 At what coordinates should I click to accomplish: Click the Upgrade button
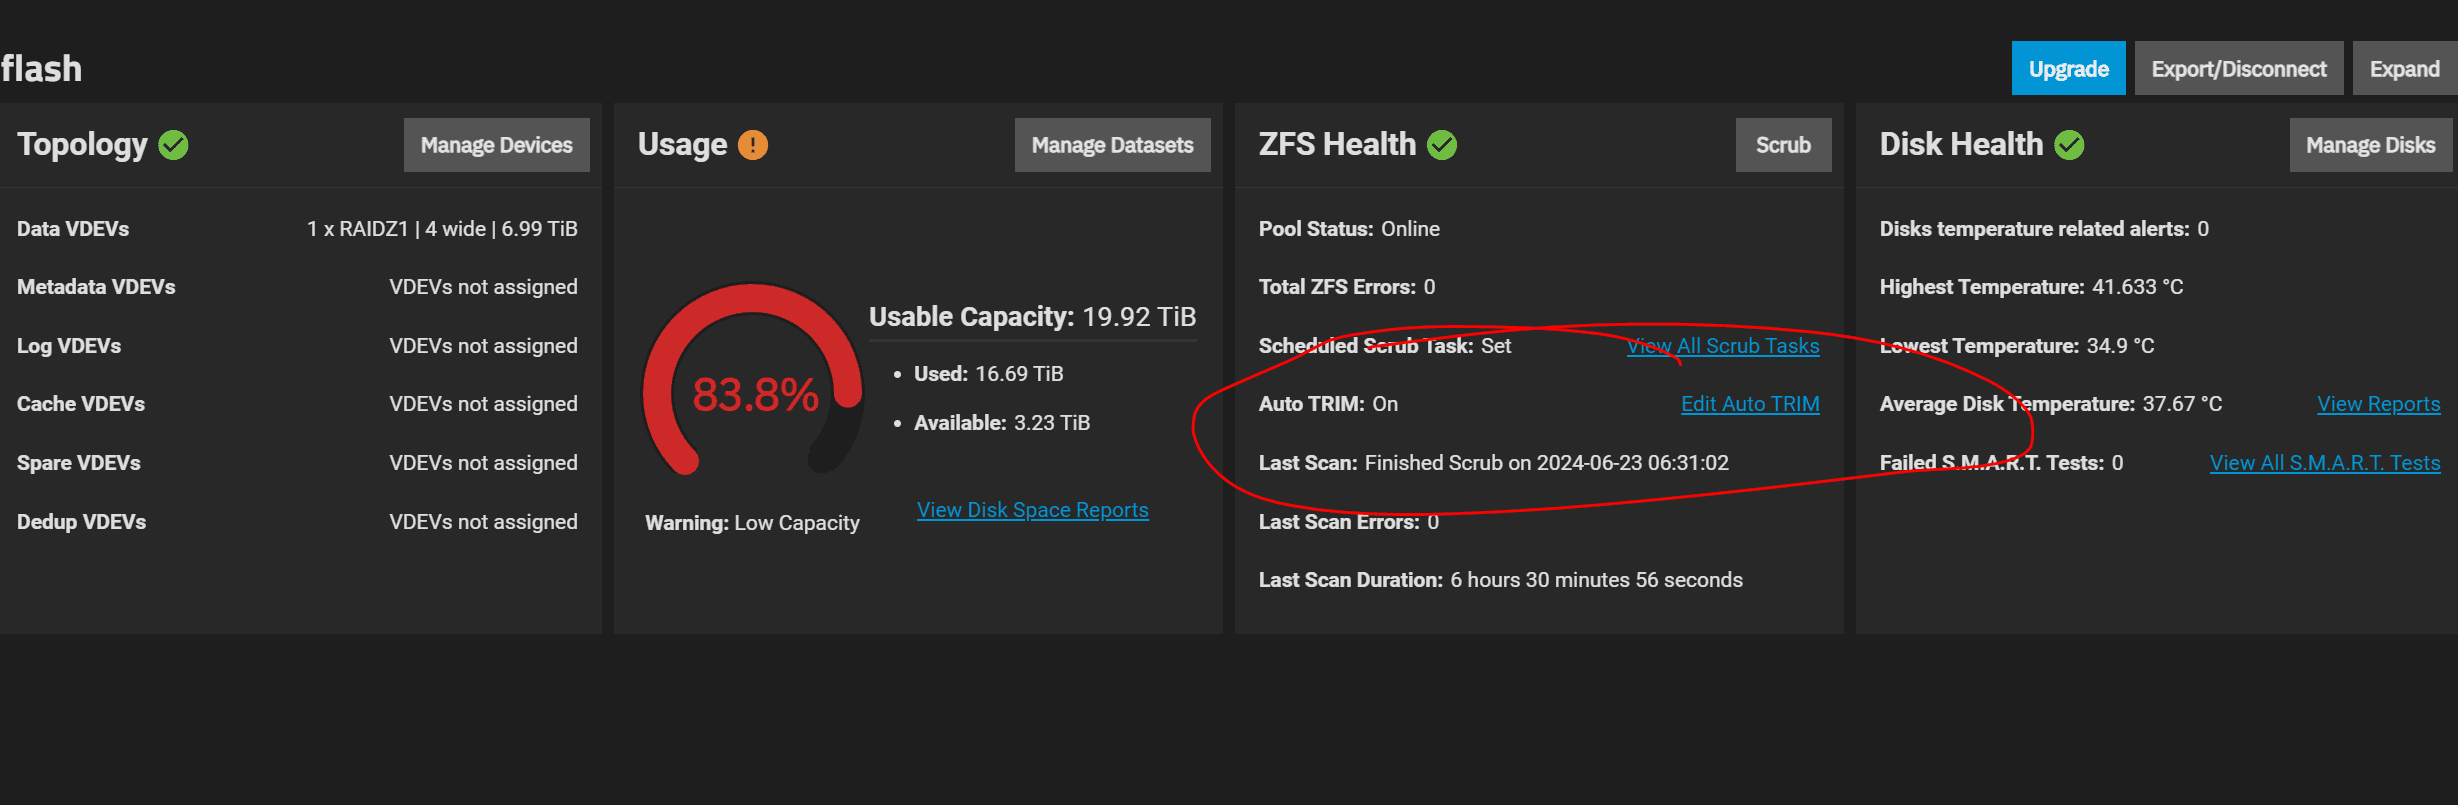pos(2068,68)
